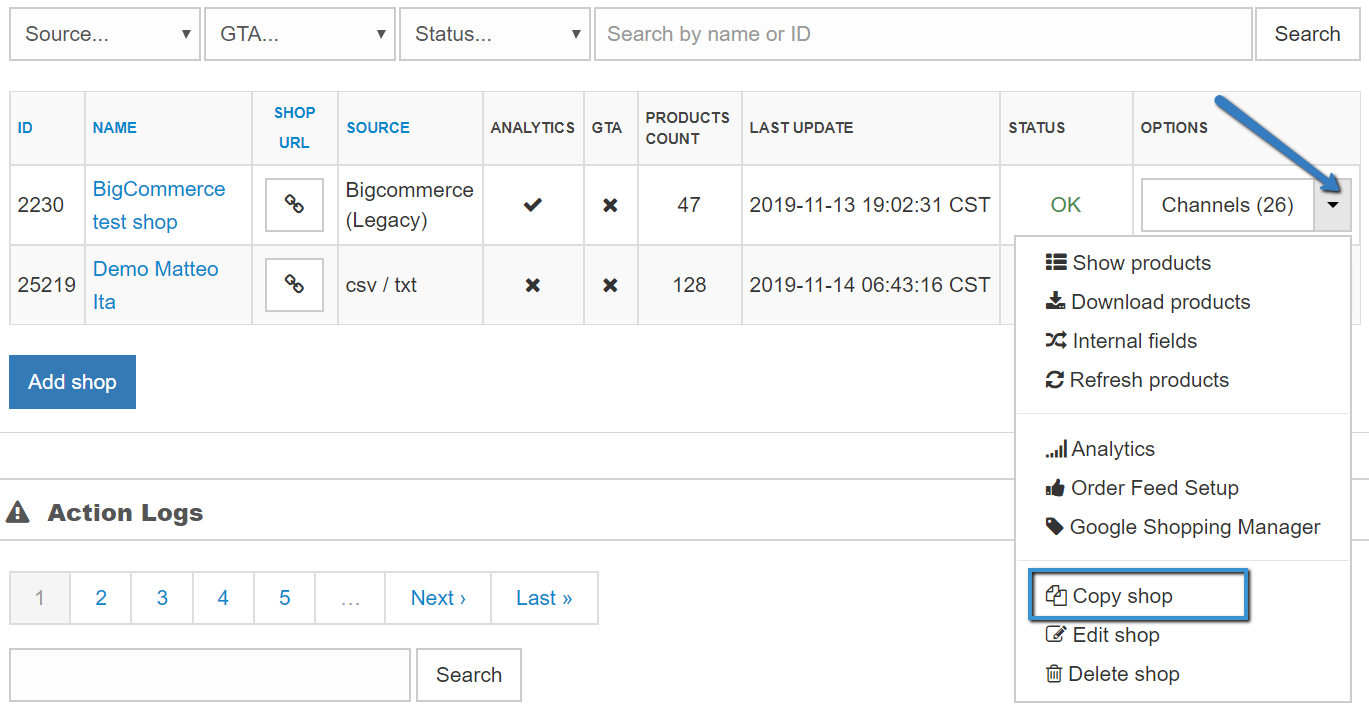Sort table by NAME column header
1369x708 pixels.
point(115,128)
